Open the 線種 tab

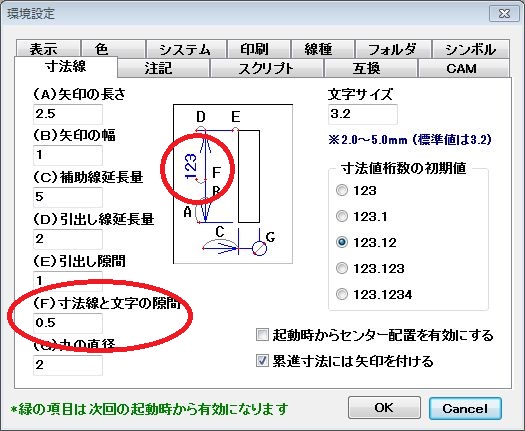323,49
